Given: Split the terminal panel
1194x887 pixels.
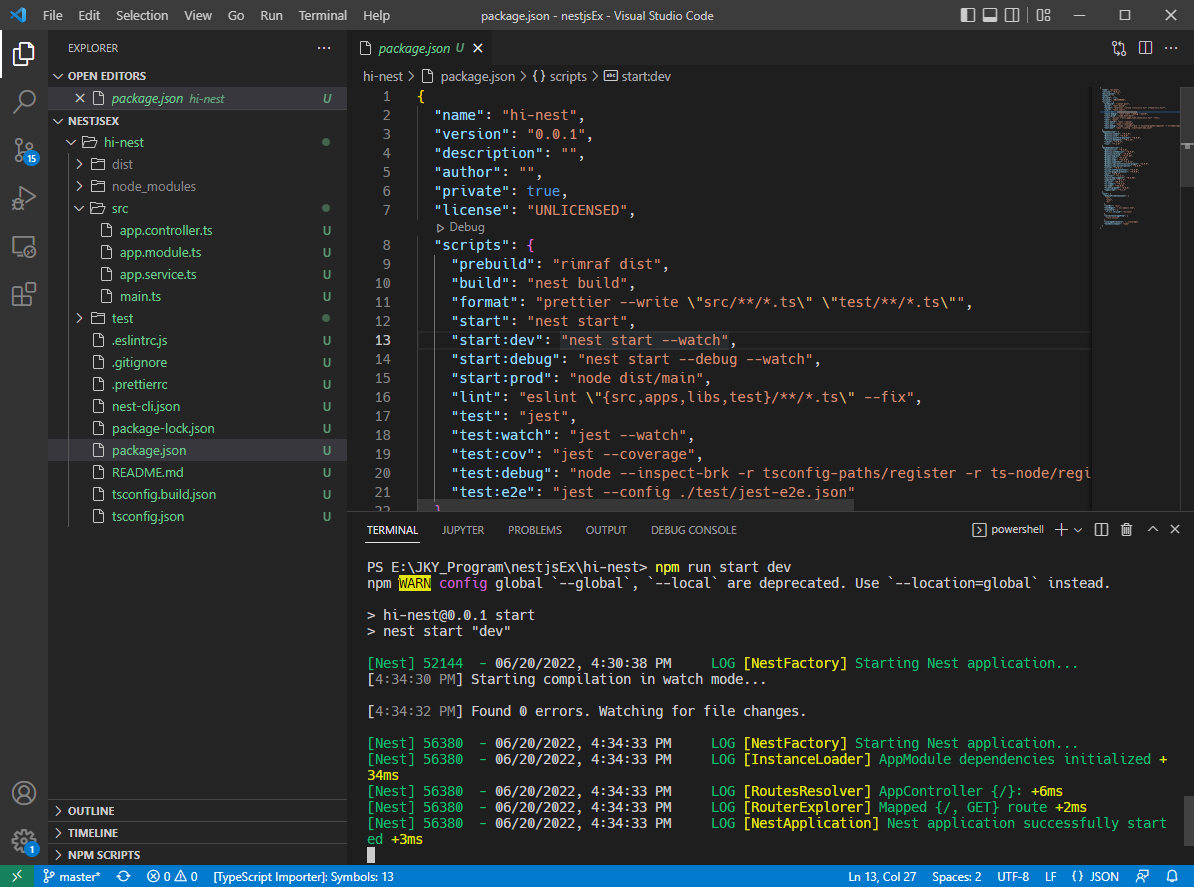Looking at the screenshot, I should tap(1101, 530).
